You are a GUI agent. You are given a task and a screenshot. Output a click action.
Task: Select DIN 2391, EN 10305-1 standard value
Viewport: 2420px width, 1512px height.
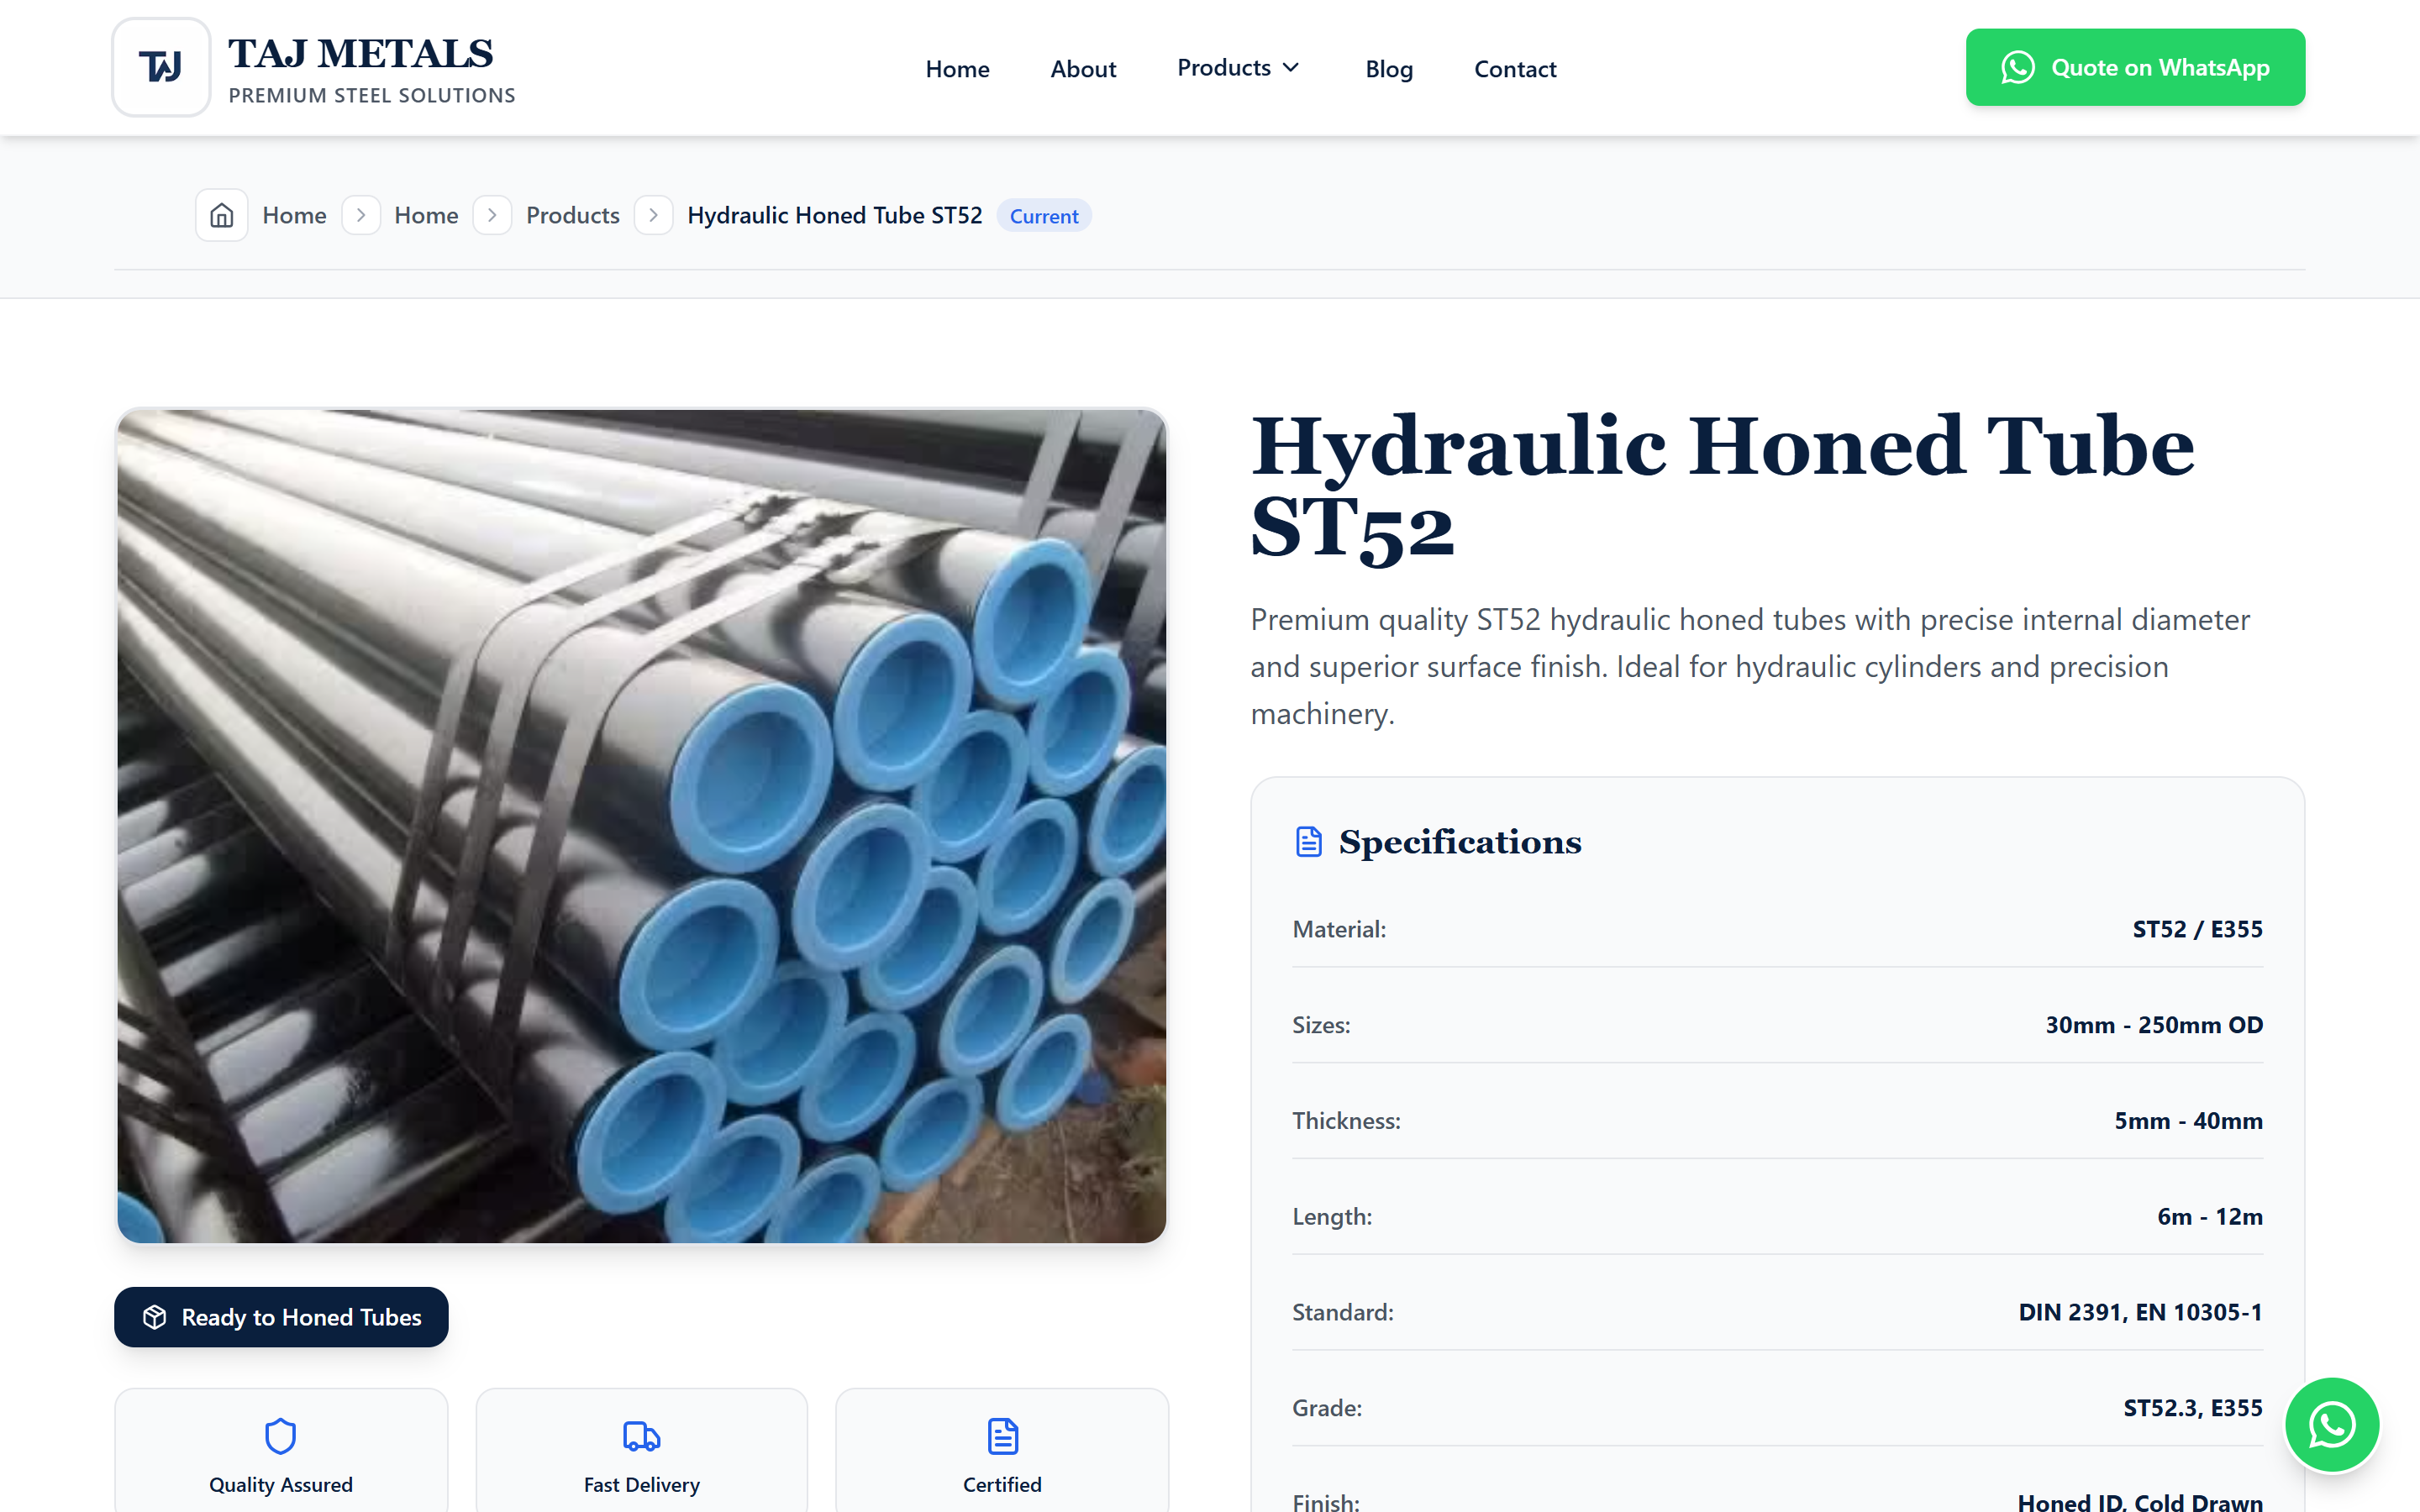click(2140, 1312)
